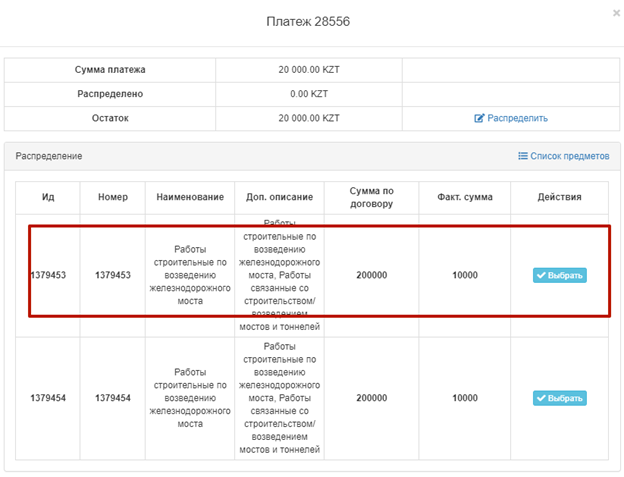624x477 pixels.
Task: Click the Распределено value 0.00 KZT
Action: tap(309, 94)
